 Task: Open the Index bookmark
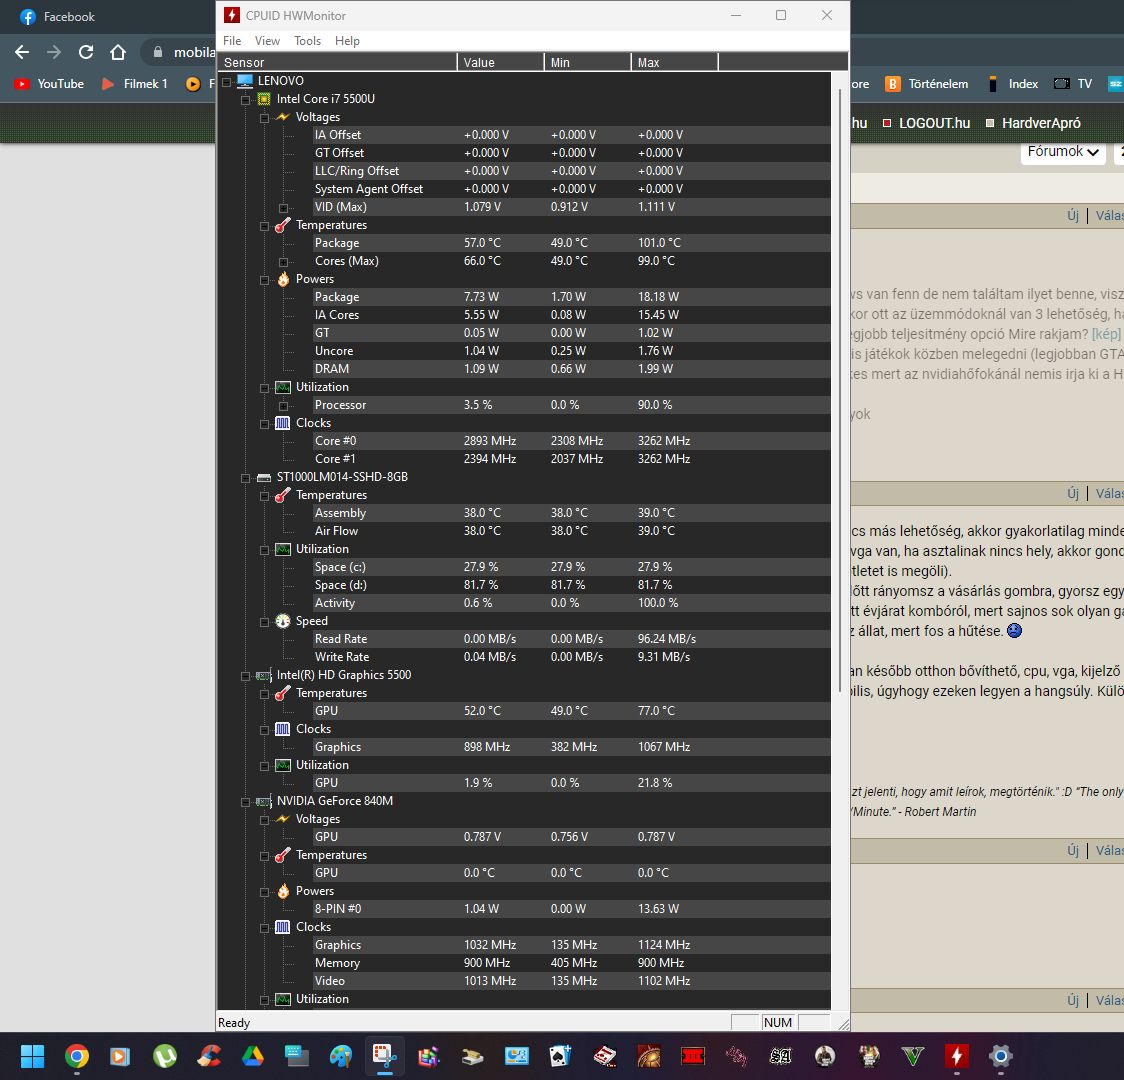[x=1013, y=84]
